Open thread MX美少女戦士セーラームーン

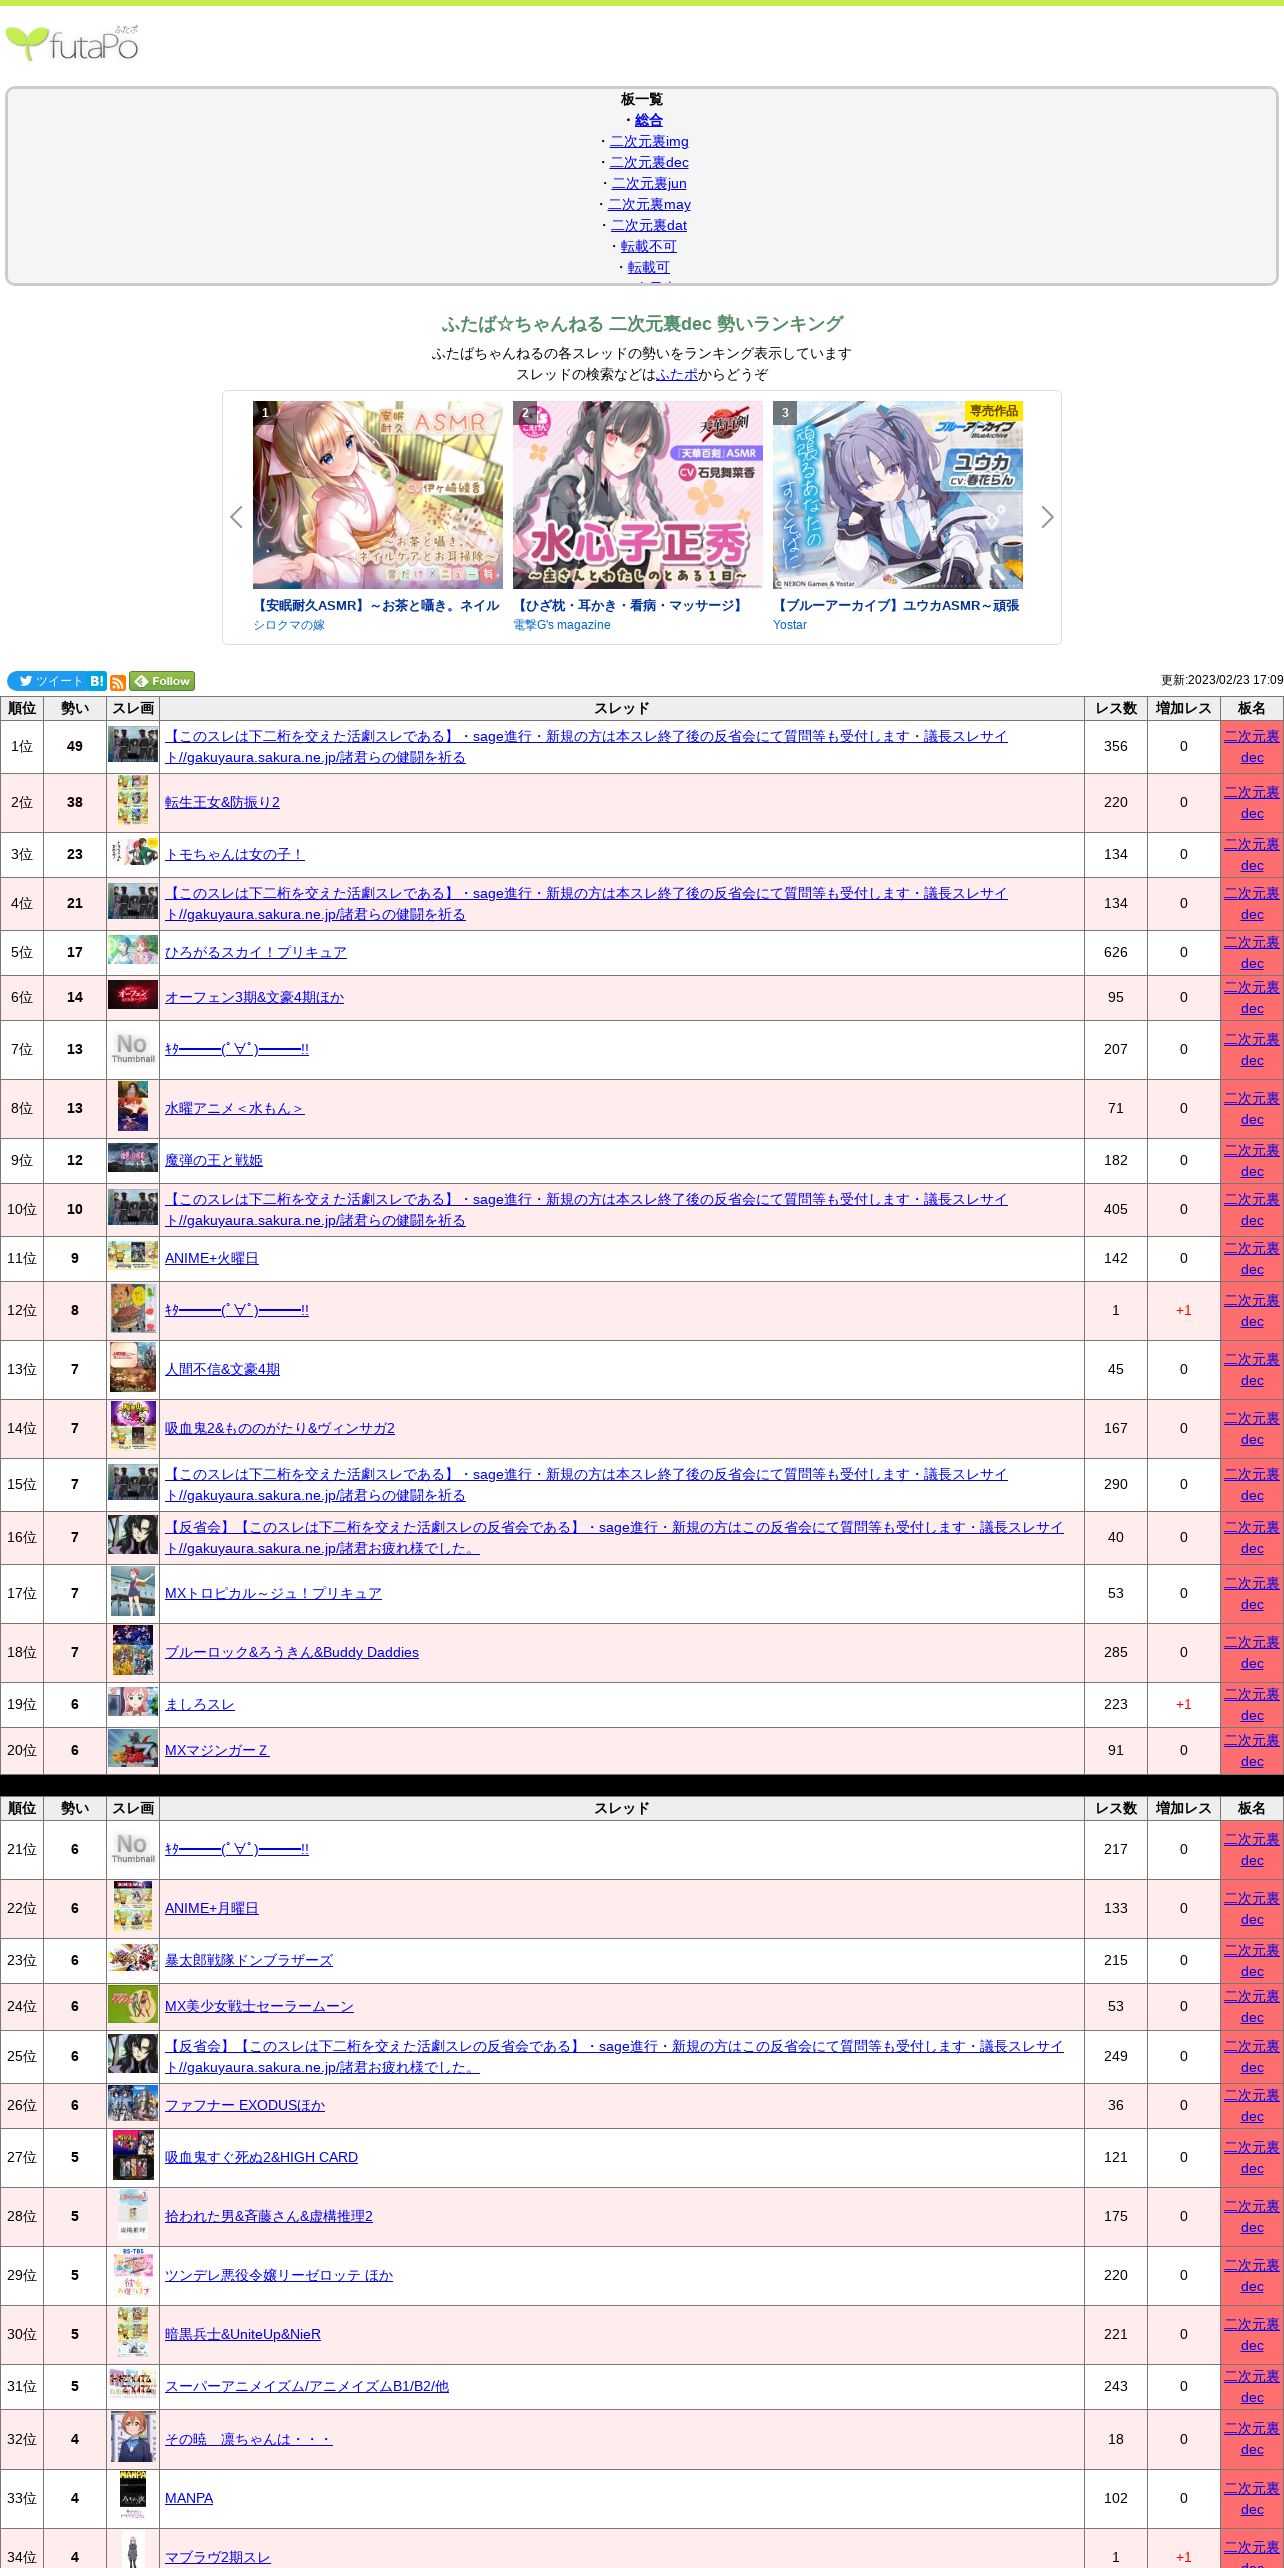tap(259, 2006)
